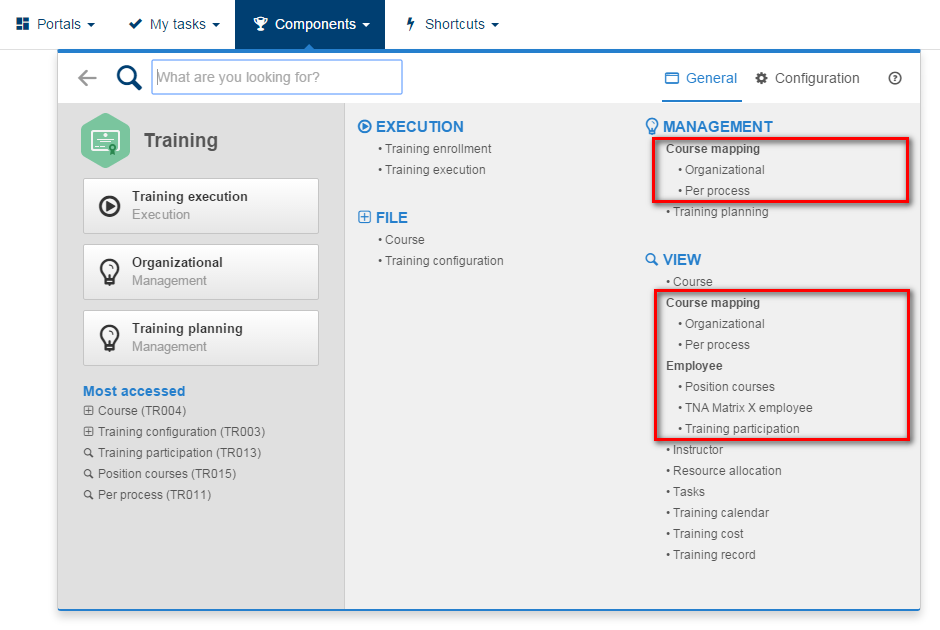The width and height of the screenshot is (940, 630).
Task: Select Training calendar under View
Action: (x=721, y=513)
